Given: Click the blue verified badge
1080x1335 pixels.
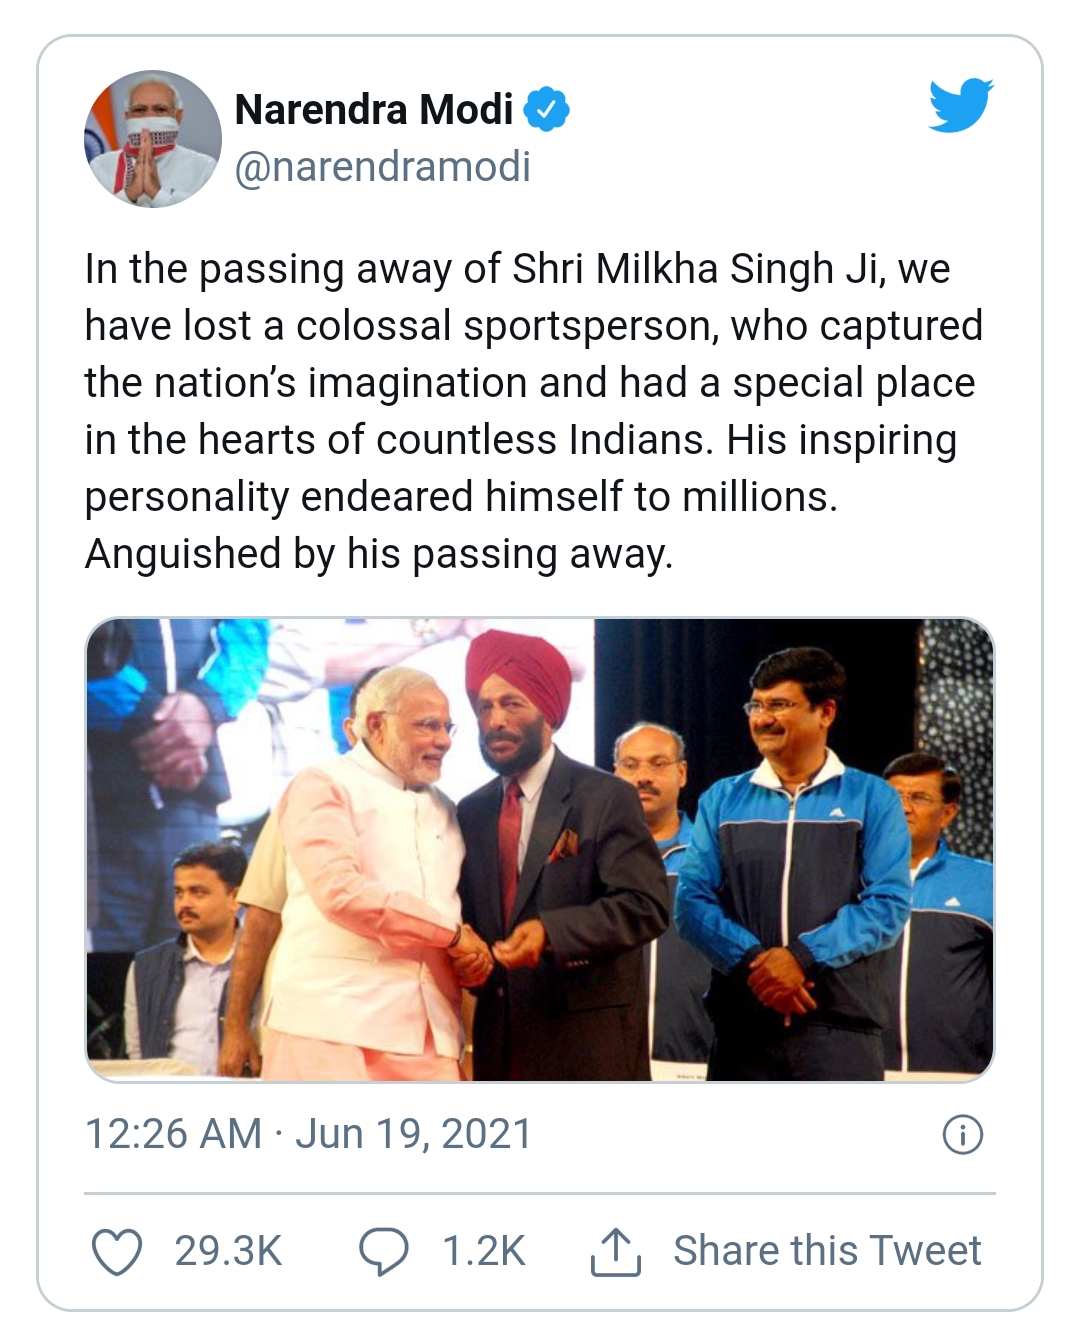Looking at the screenshot, I should (546, 110).
